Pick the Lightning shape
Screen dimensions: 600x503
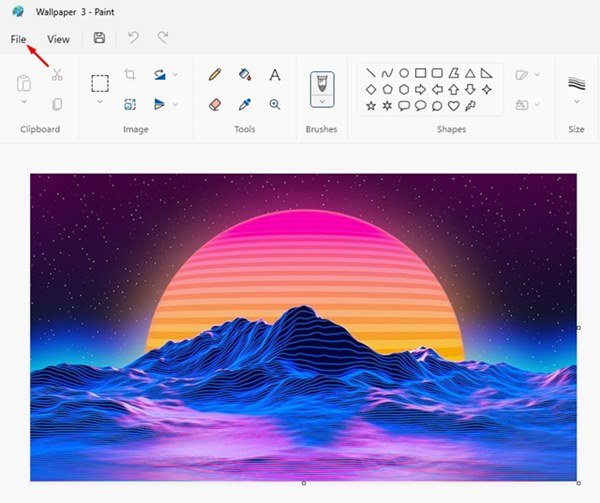[470, 106]
